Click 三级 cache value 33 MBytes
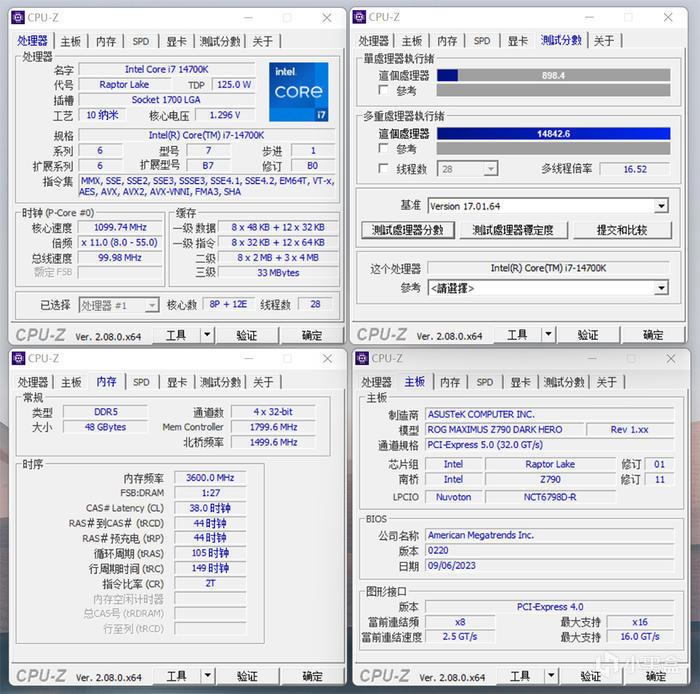Screen dimensions: 700x694 pos(278,273)
